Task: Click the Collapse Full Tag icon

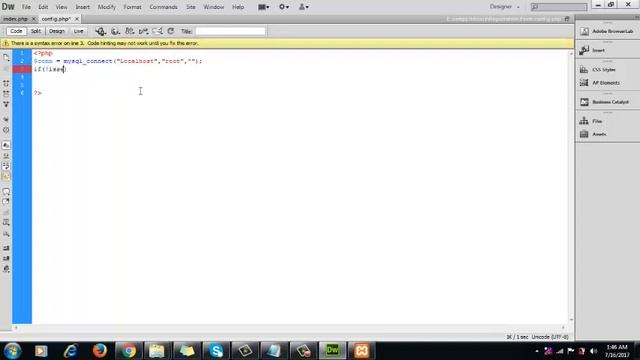Action: 6,83
